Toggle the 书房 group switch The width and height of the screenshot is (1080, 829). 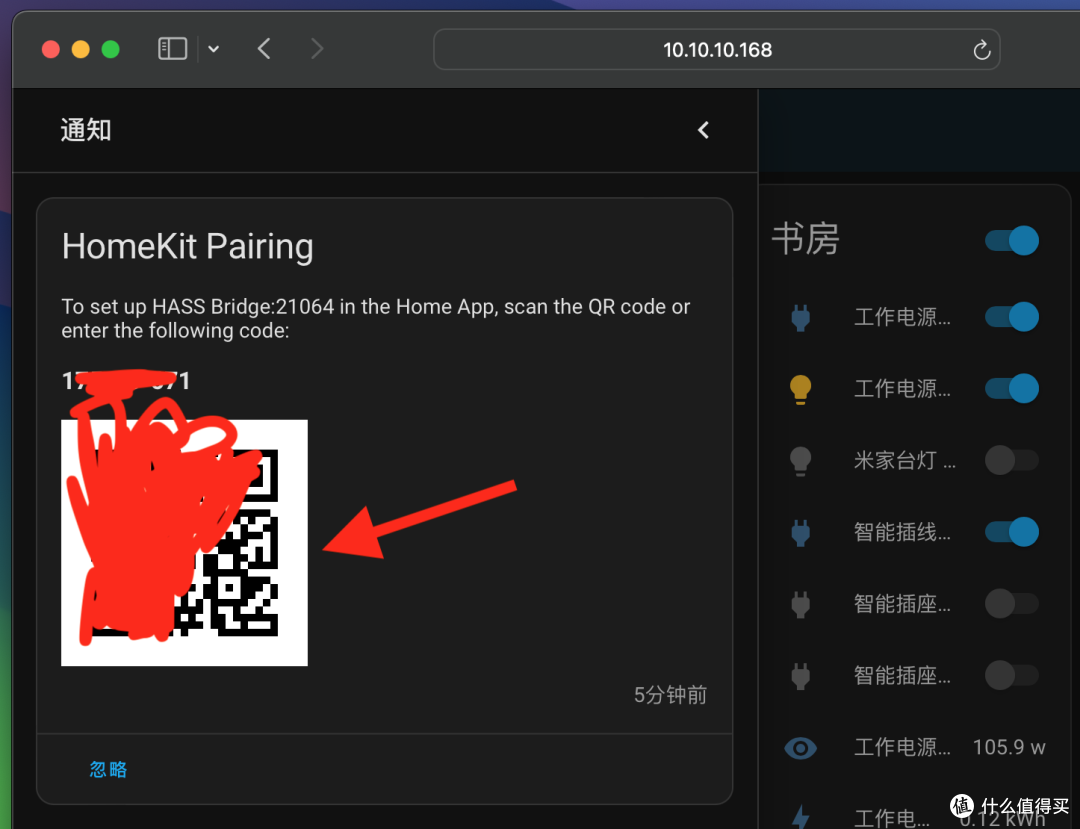[x=1012, y=241]
